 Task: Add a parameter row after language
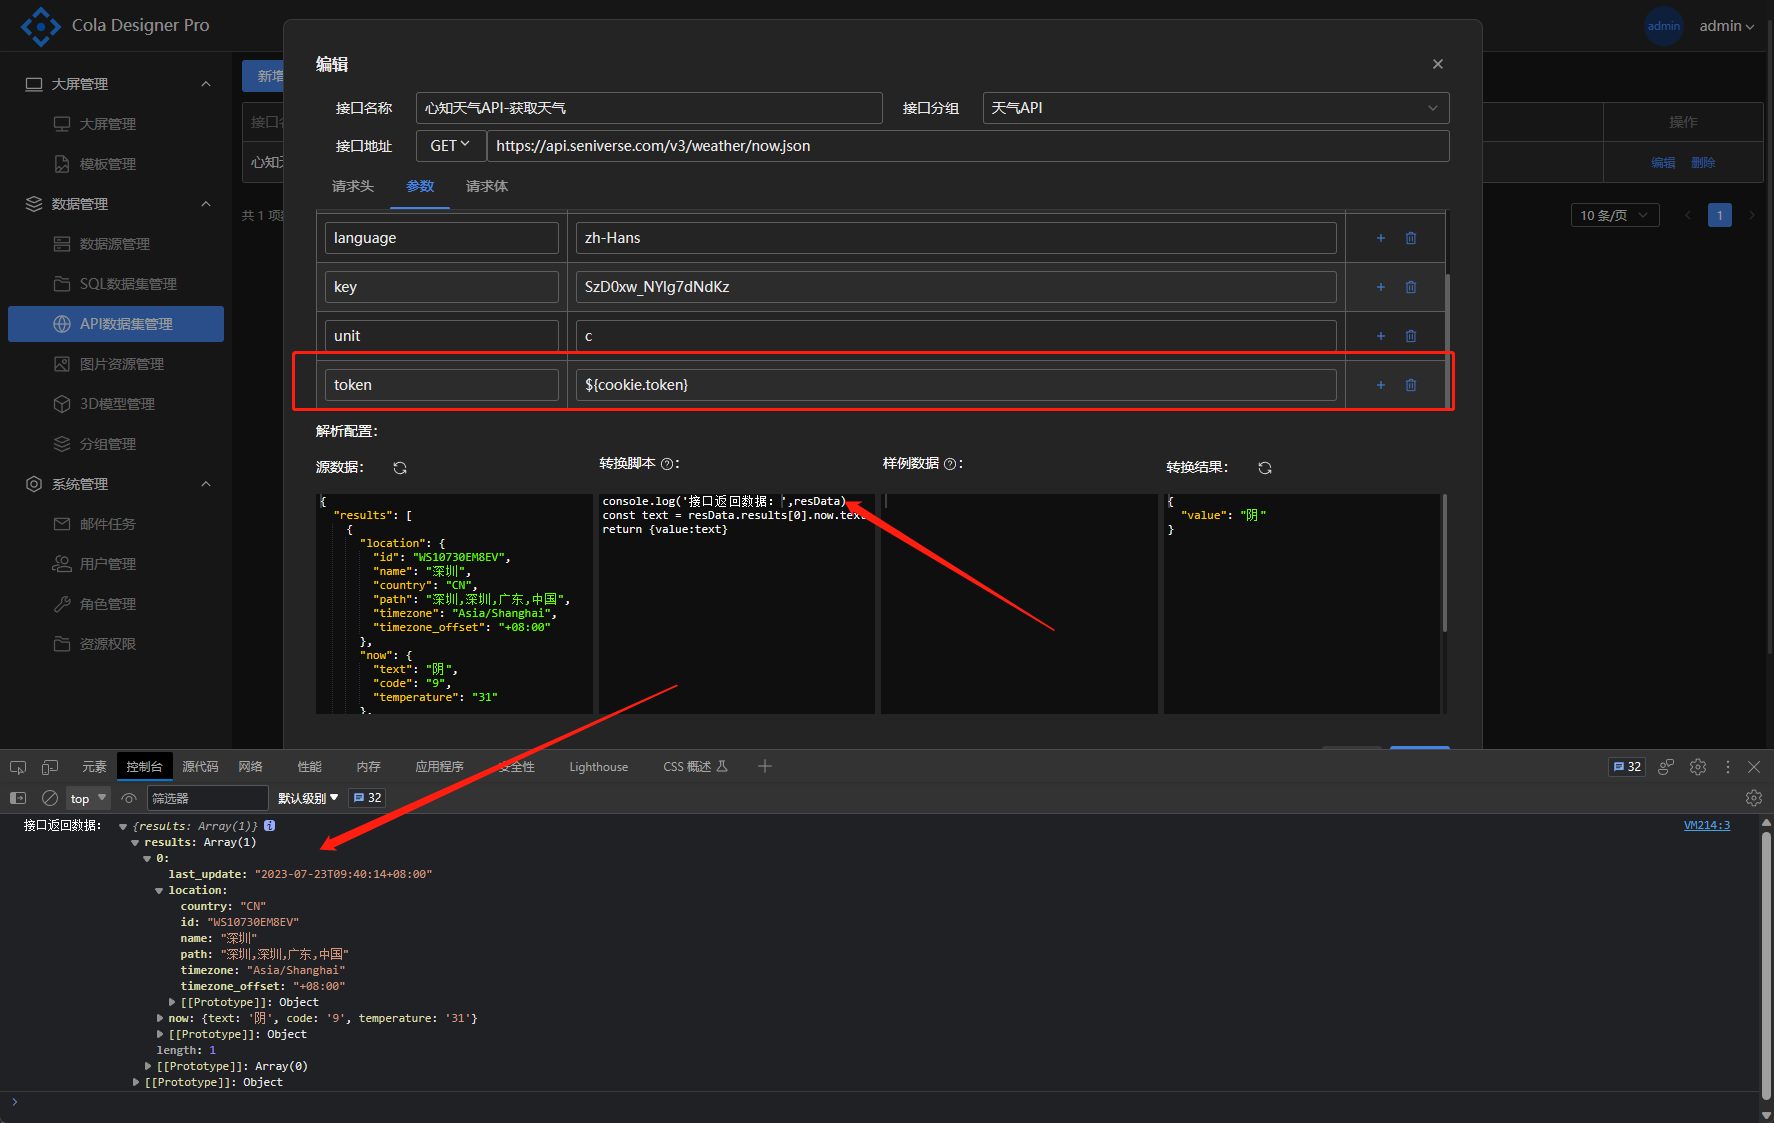click(x=1380, y=238)
